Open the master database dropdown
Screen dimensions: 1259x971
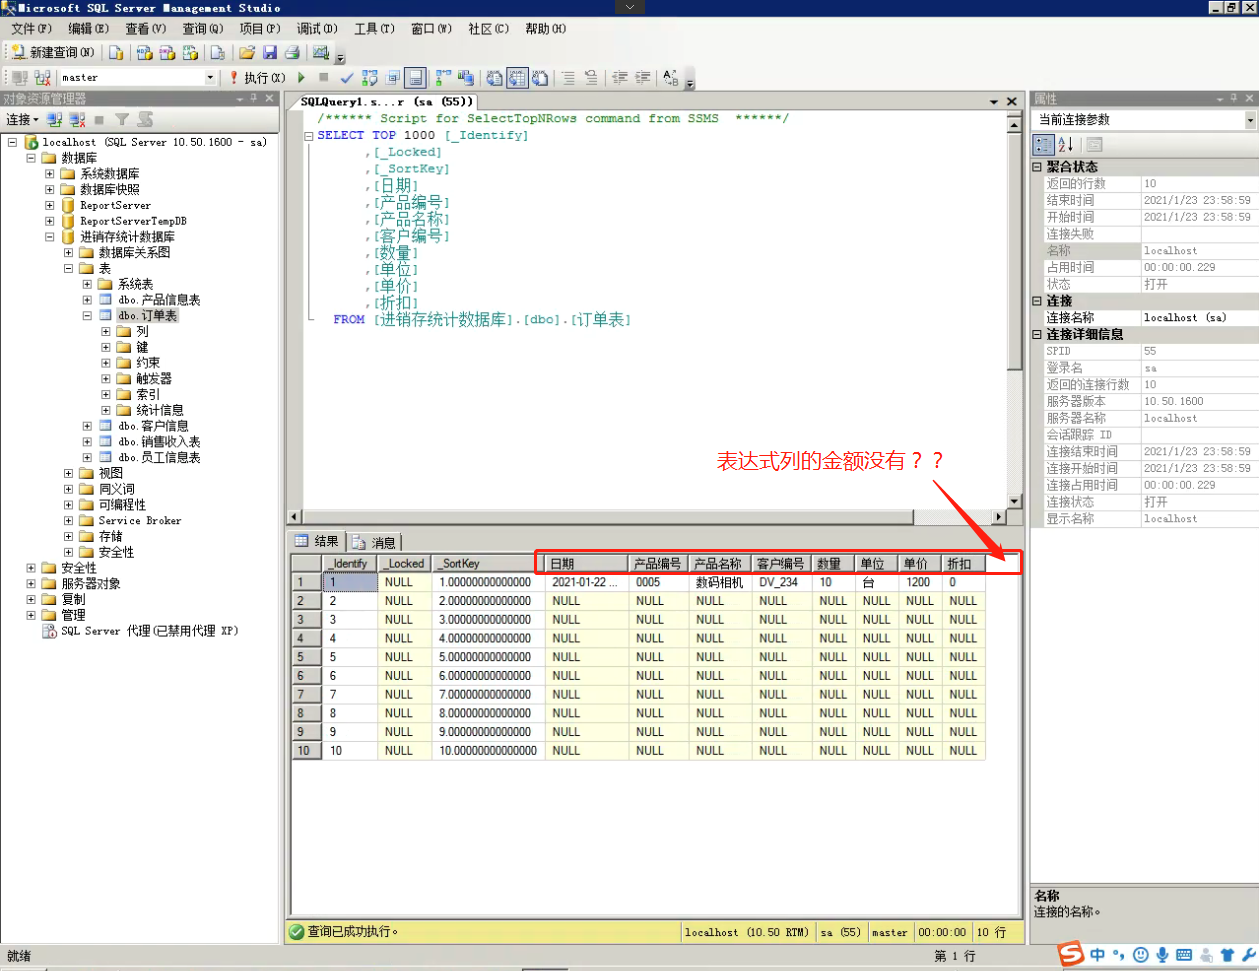(x=210, y=77)
